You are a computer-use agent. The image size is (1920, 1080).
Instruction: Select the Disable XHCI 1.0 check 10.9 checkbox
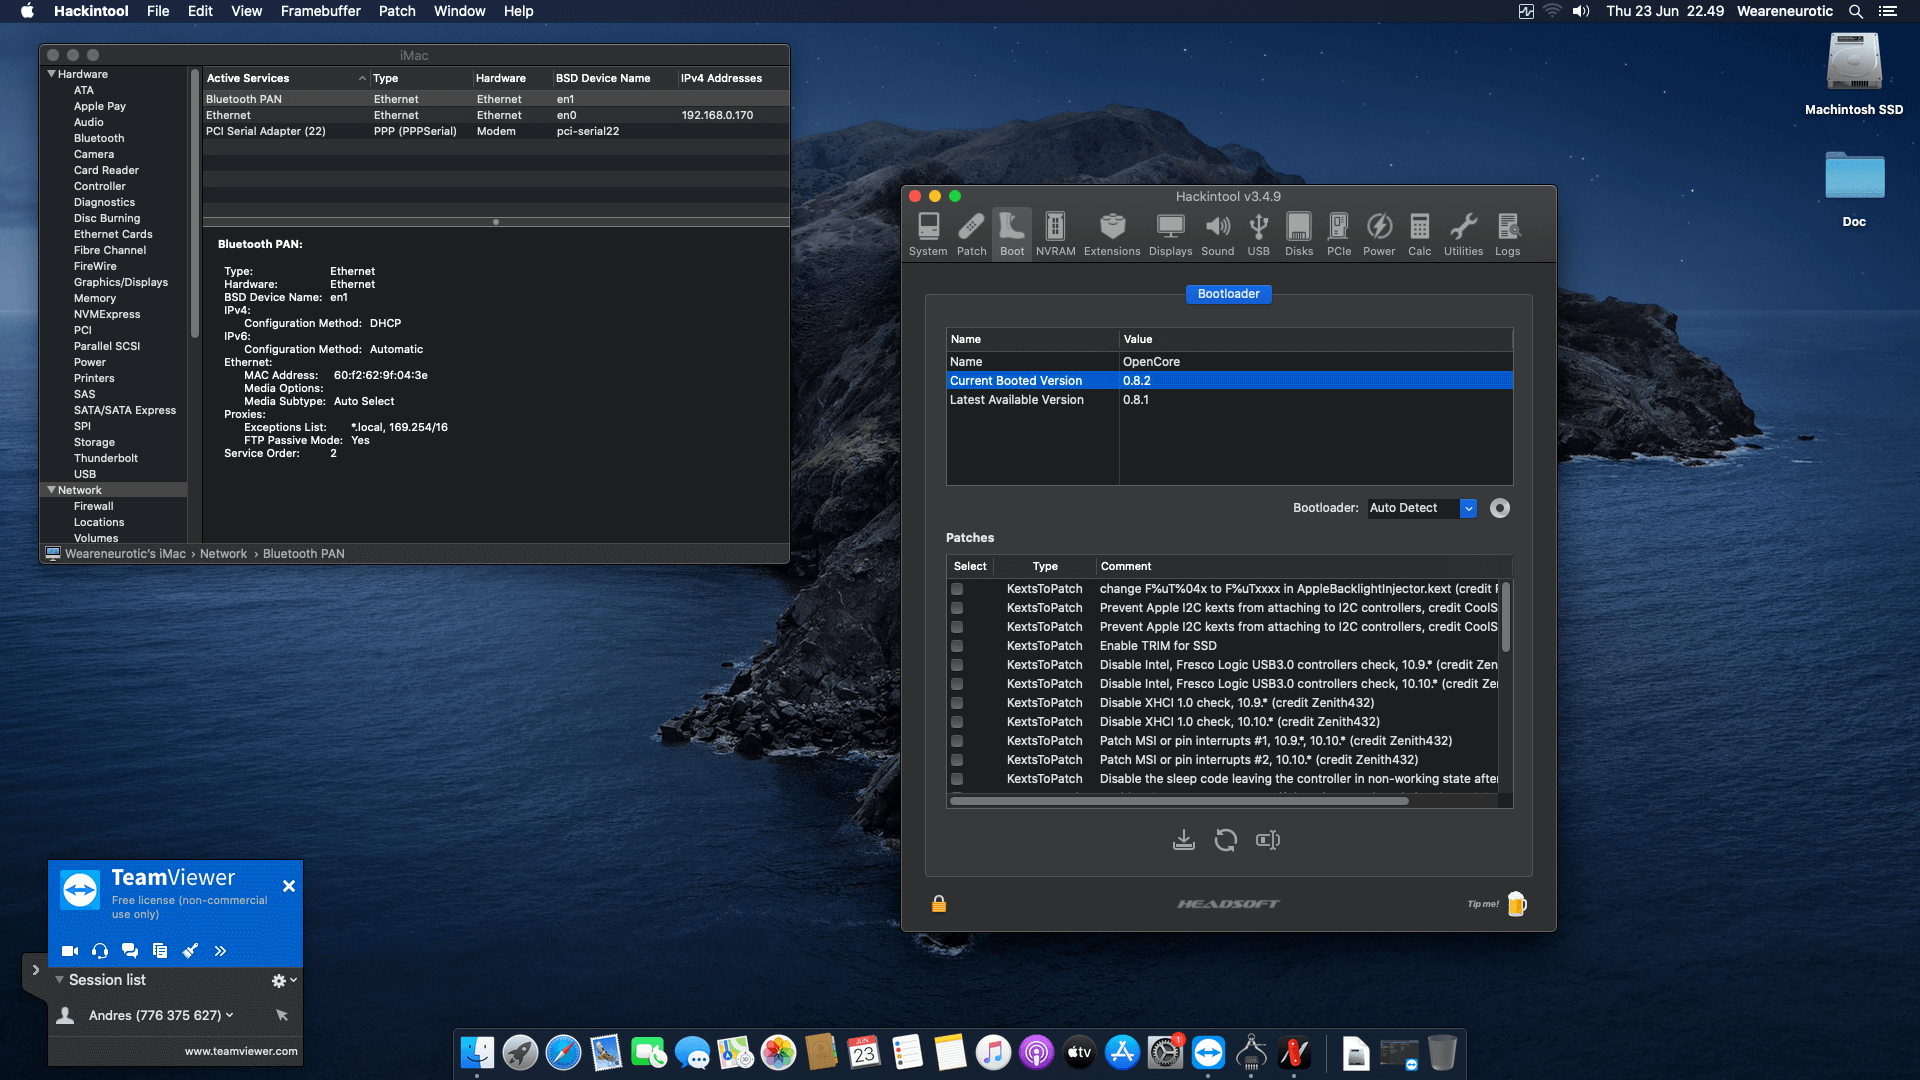(957, 703)
